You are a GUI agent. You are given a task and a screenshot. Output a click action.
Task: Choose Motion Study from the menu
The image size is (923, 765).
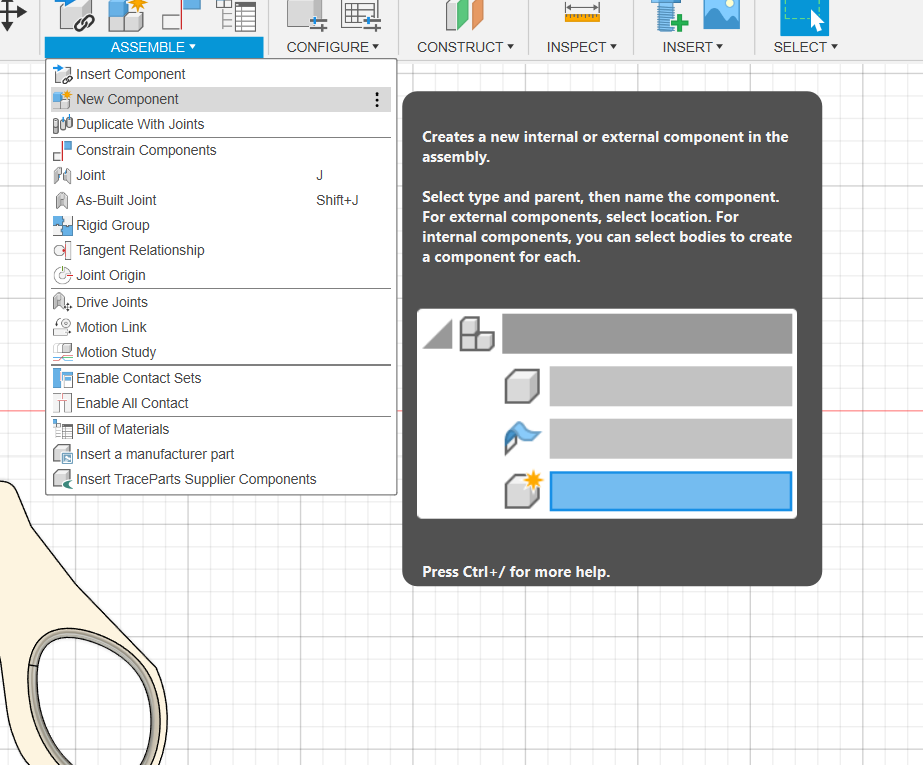click(x=116, y=352)
